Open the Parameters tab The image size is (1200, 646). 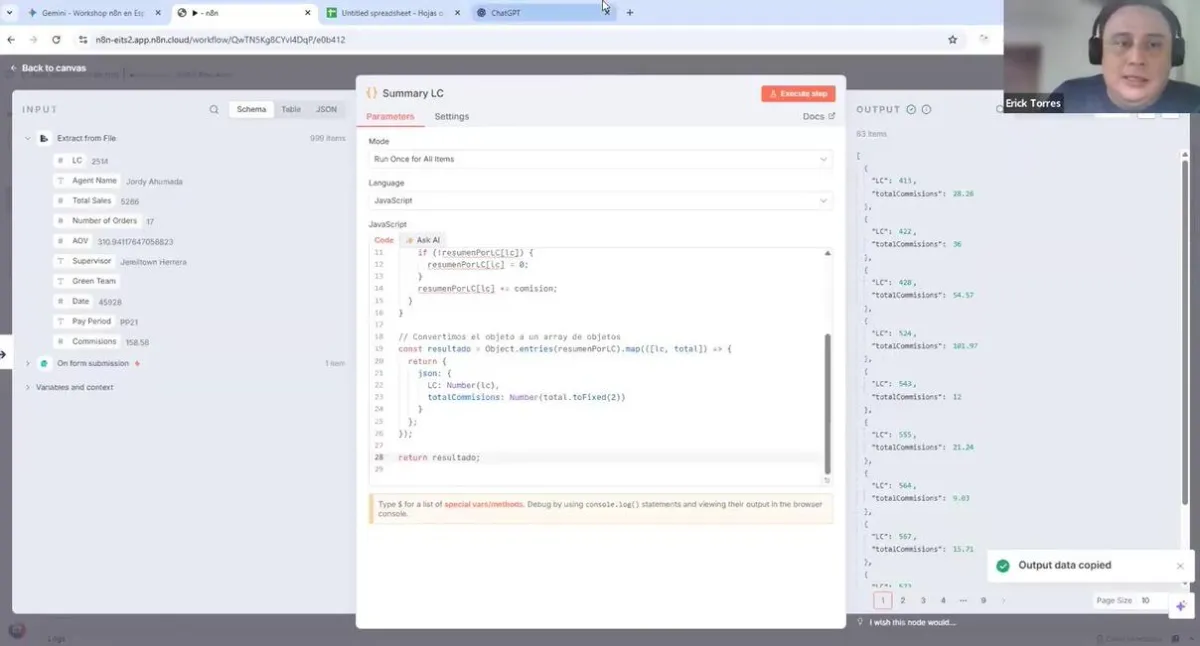click(389, 117)
